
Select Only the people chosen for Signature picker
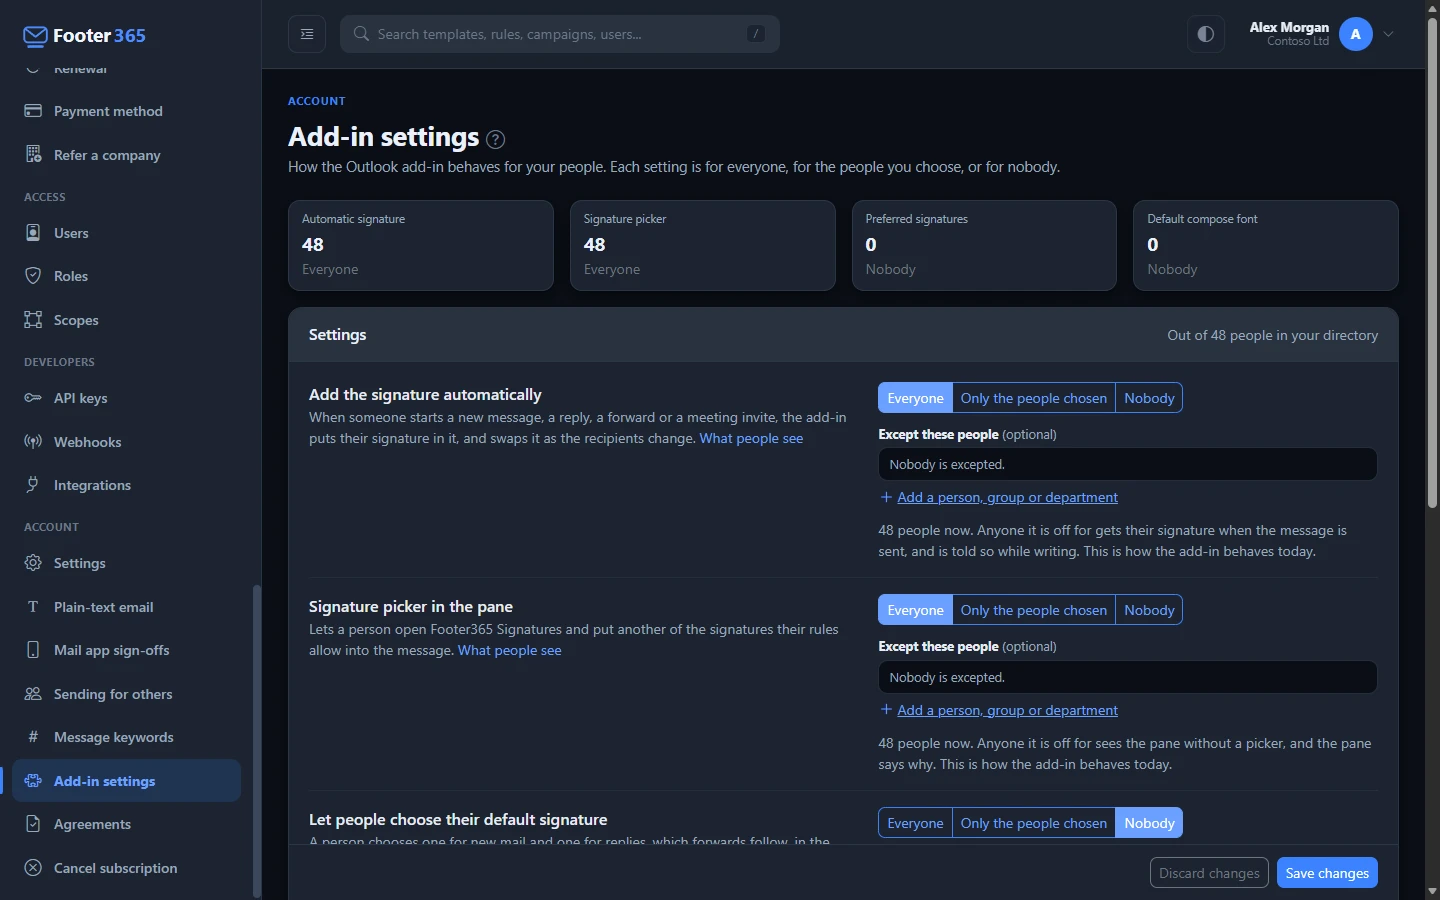tap(1033, 610)
